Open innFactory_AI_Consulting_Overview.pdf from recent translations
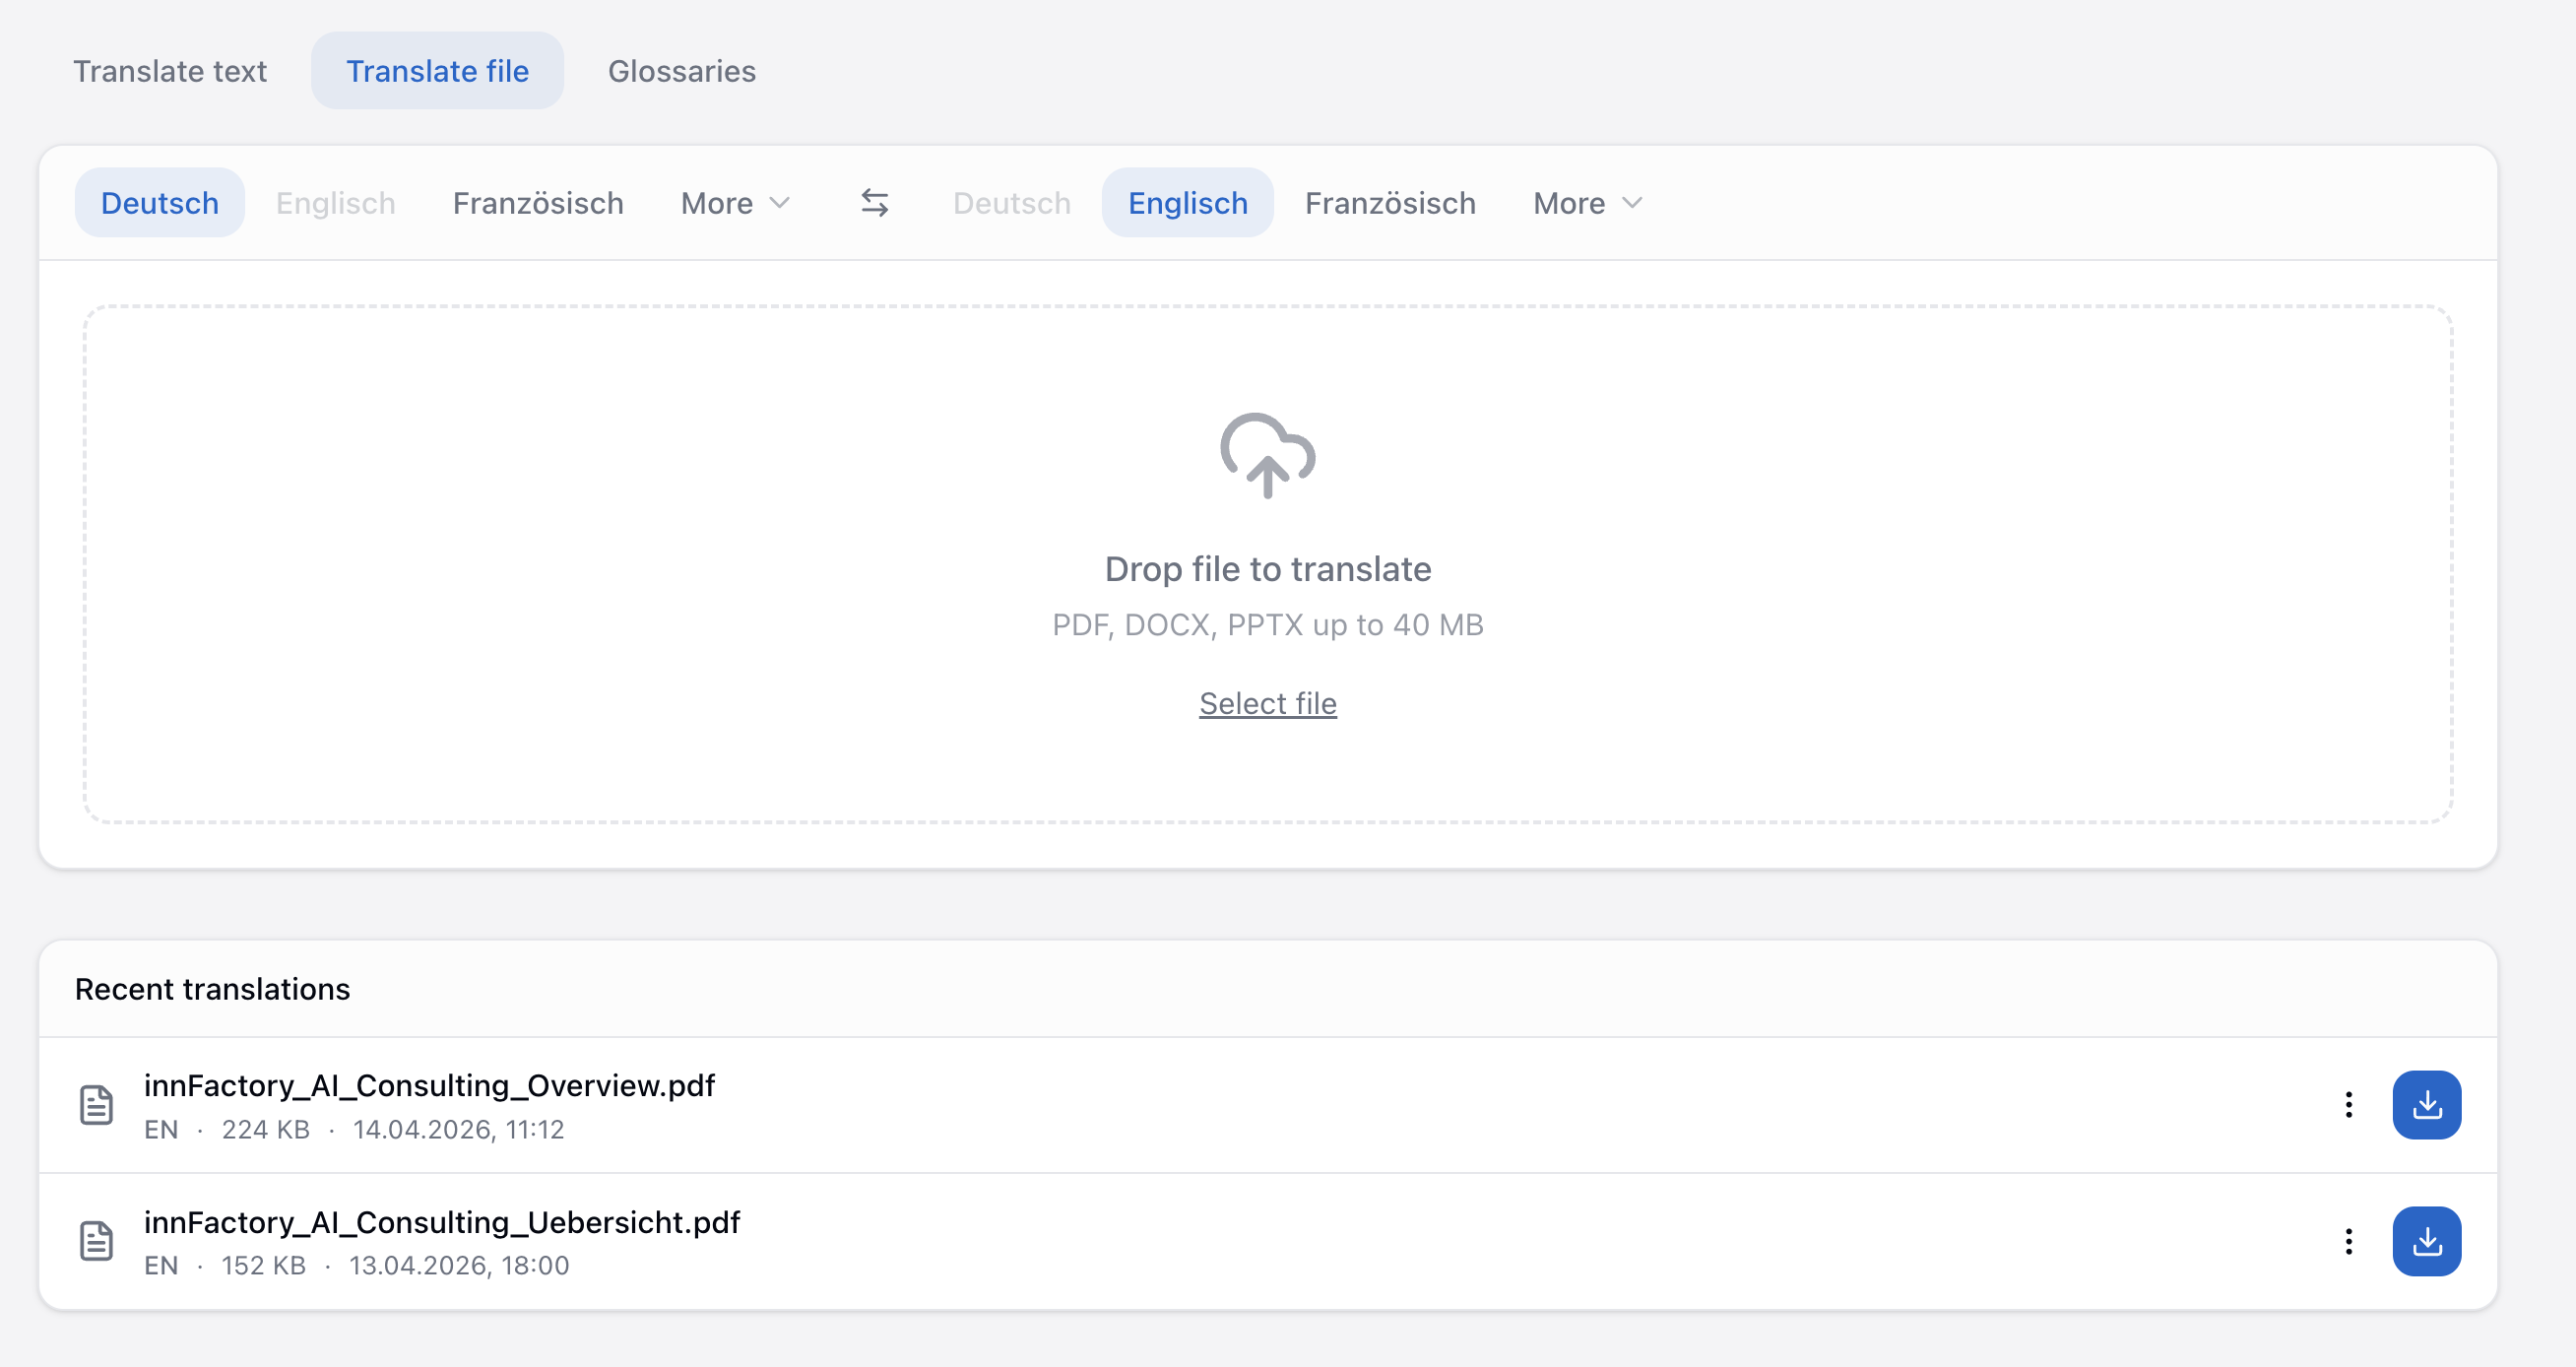 click(x=430, y=1084)
